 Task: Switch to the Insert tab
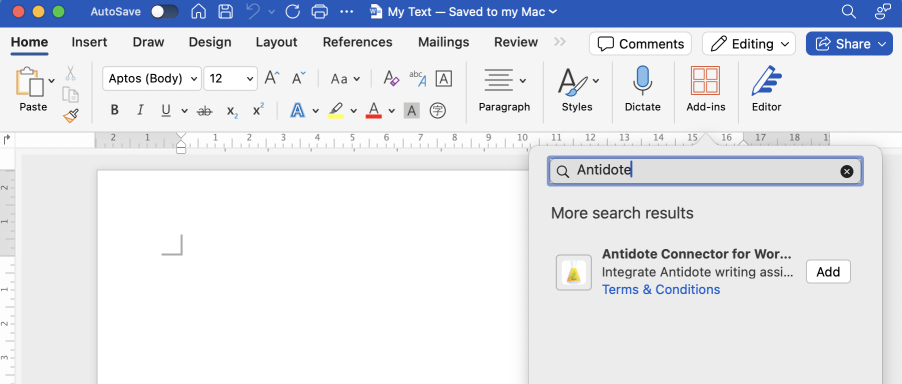(89, 42)
